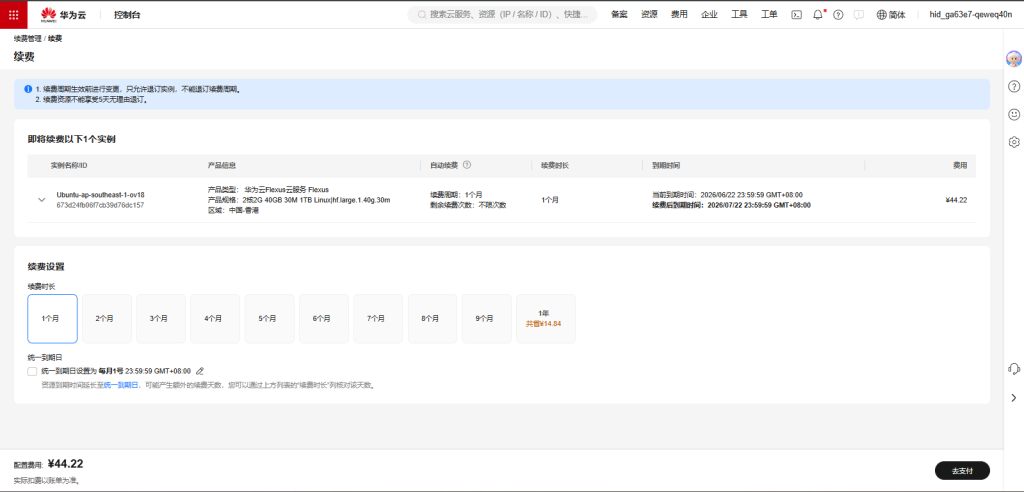Open the 统一到期日 hyperlink in hint text

121,385
